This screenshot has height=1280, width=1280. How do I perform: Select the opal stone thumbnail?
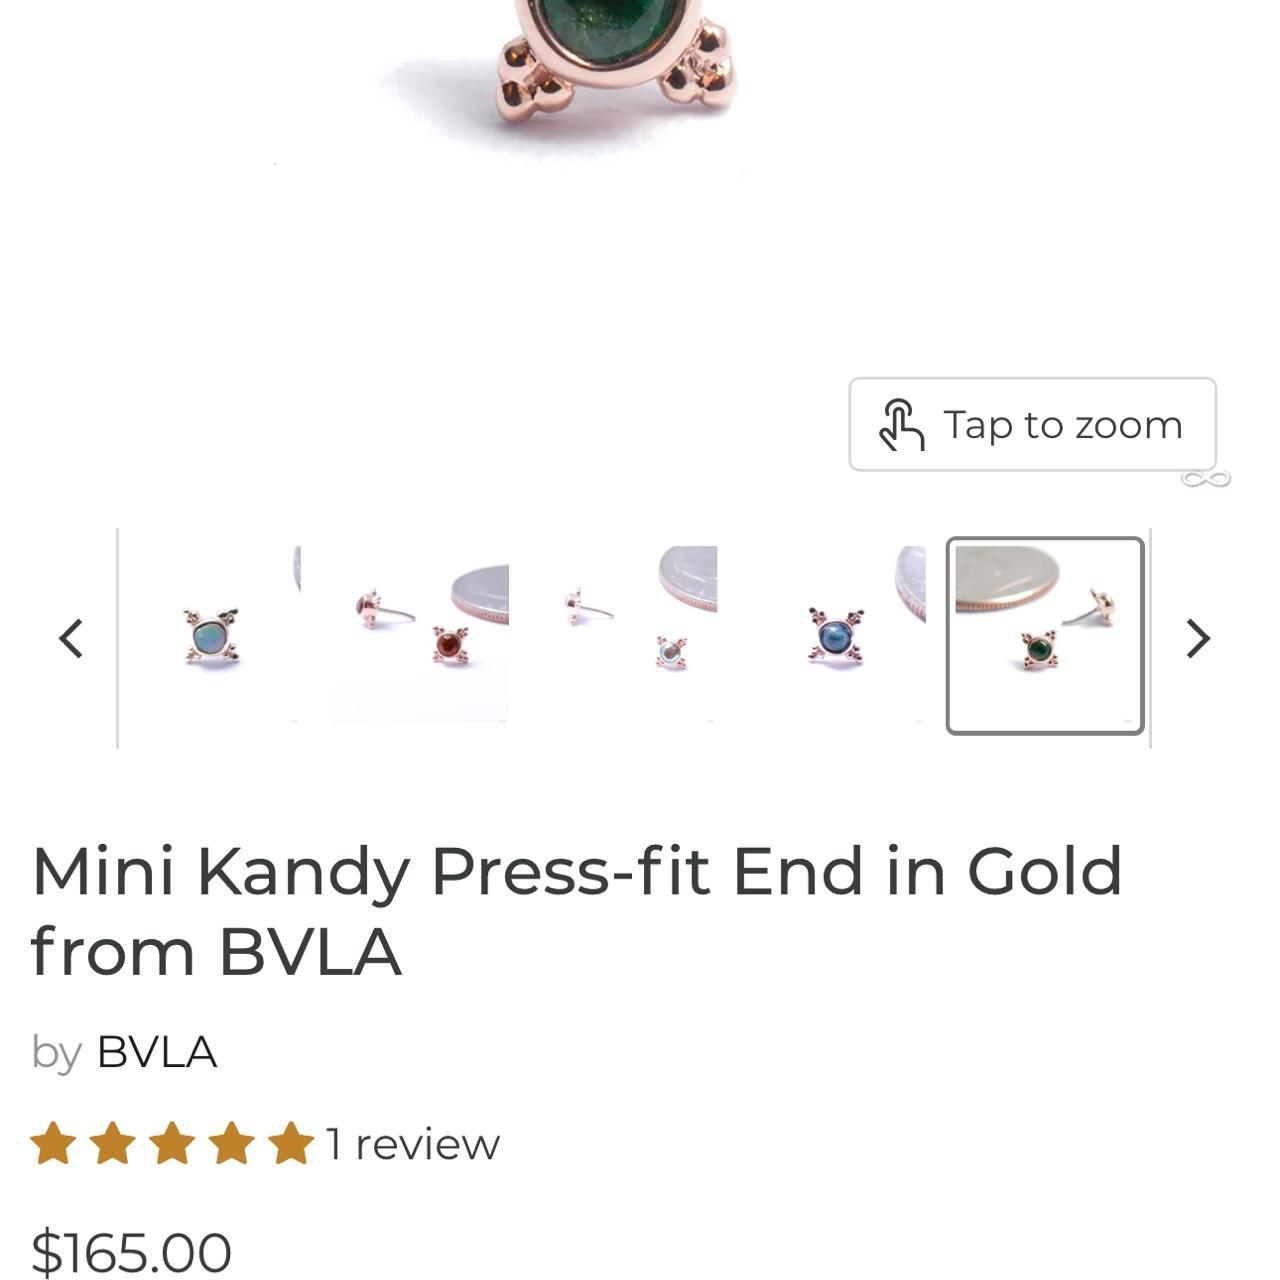(211, 635)
